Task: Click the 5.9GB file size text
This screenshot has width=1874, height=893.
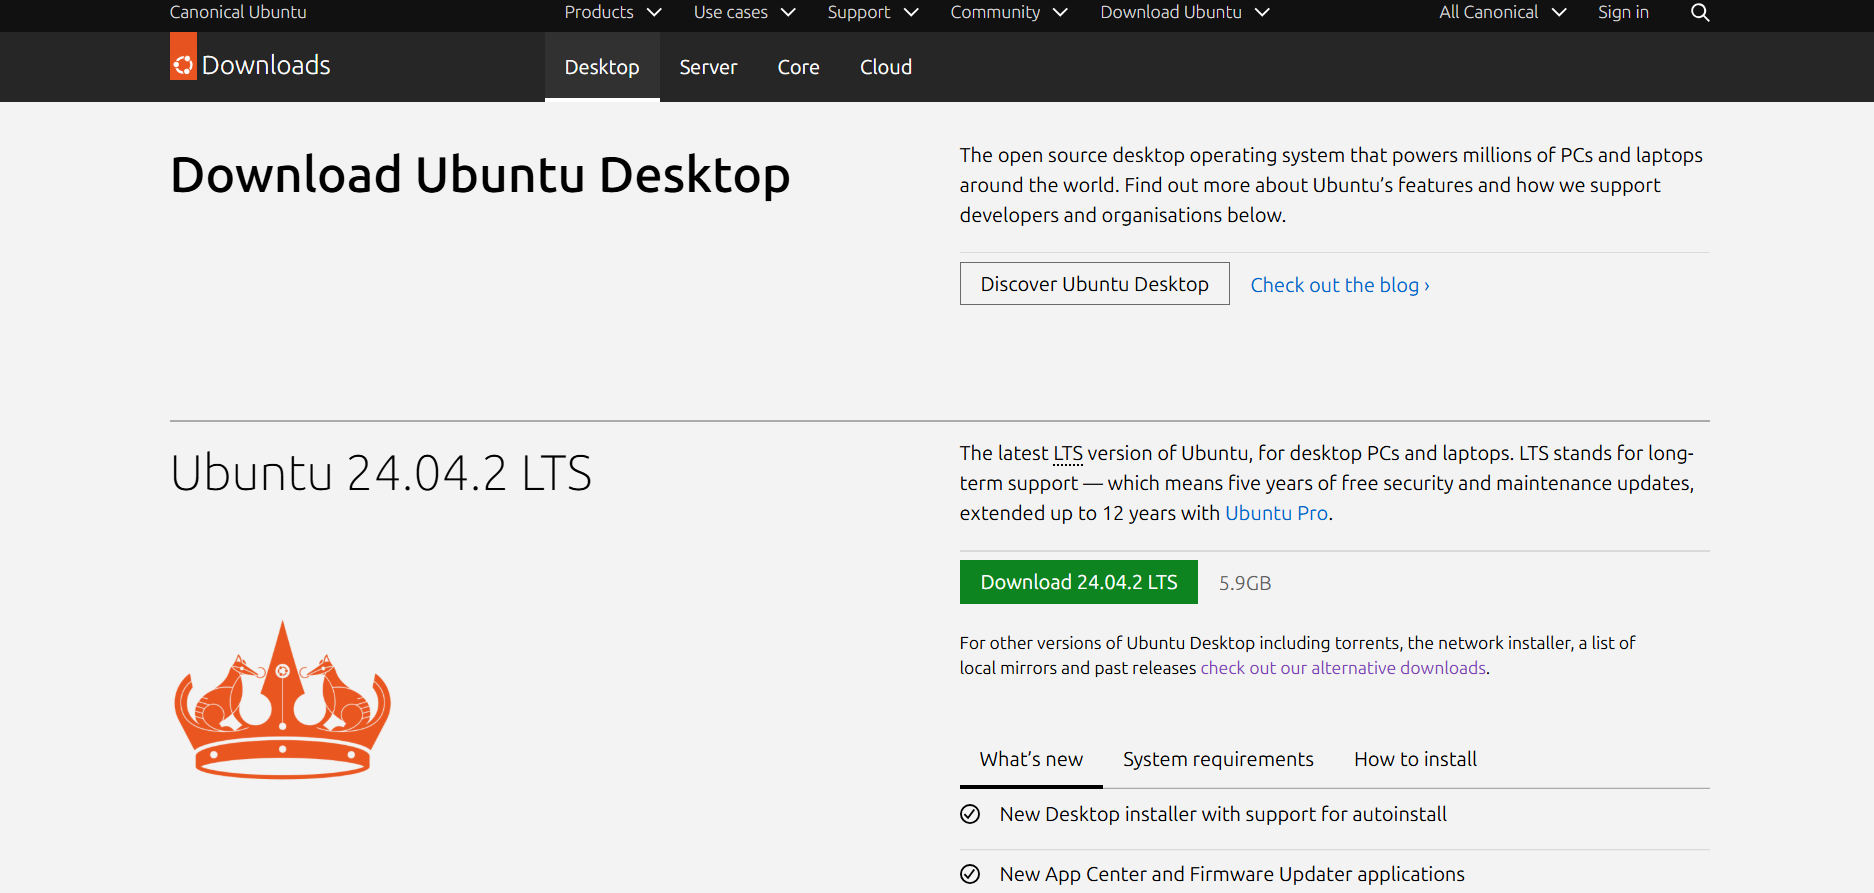Action: coord(1245,583)
